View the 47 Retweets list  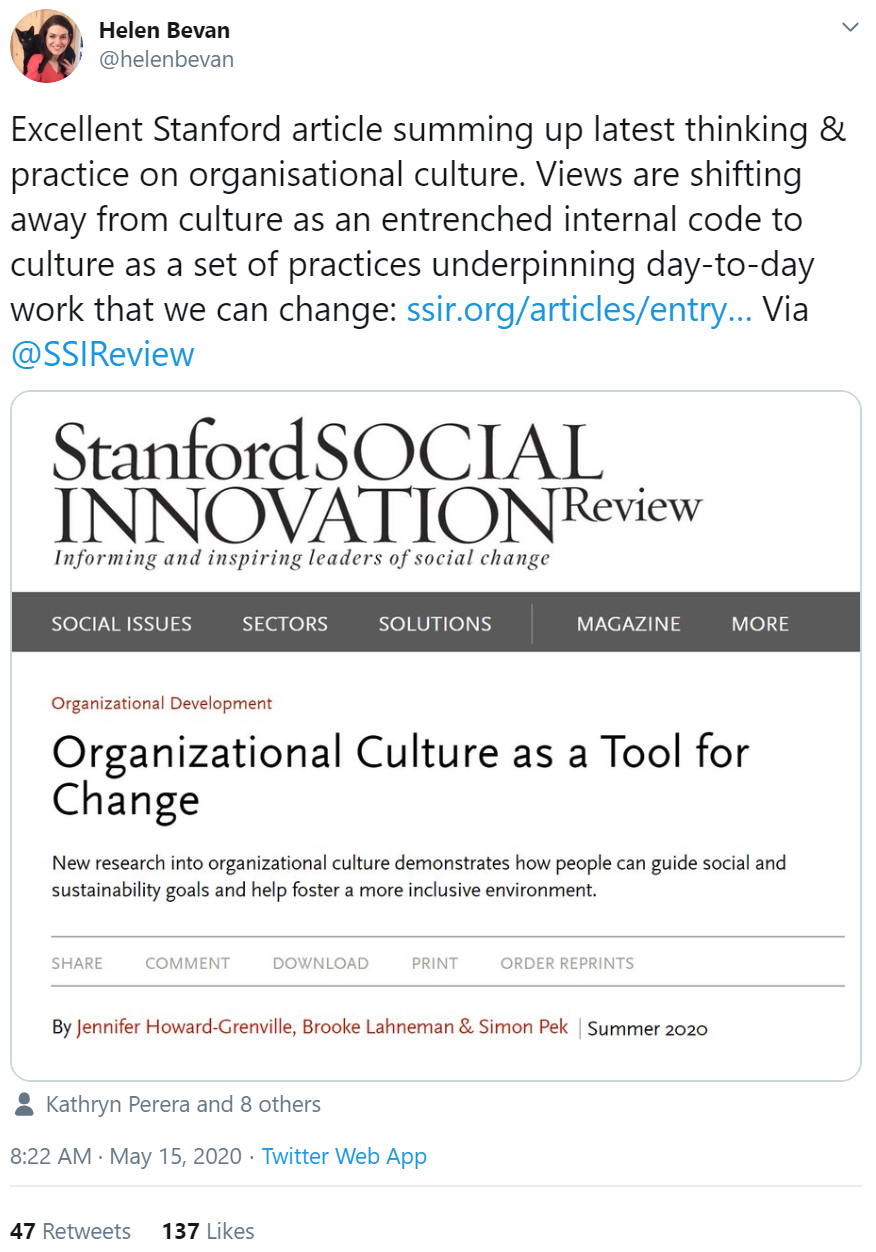70,1230
